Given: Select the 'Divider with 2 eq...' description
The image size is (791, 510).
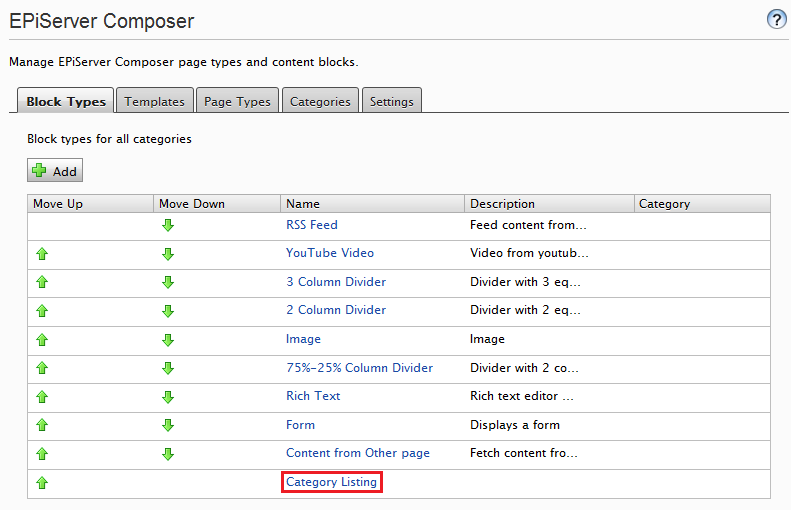Looking at the screenshot, I should pos(525,310).
